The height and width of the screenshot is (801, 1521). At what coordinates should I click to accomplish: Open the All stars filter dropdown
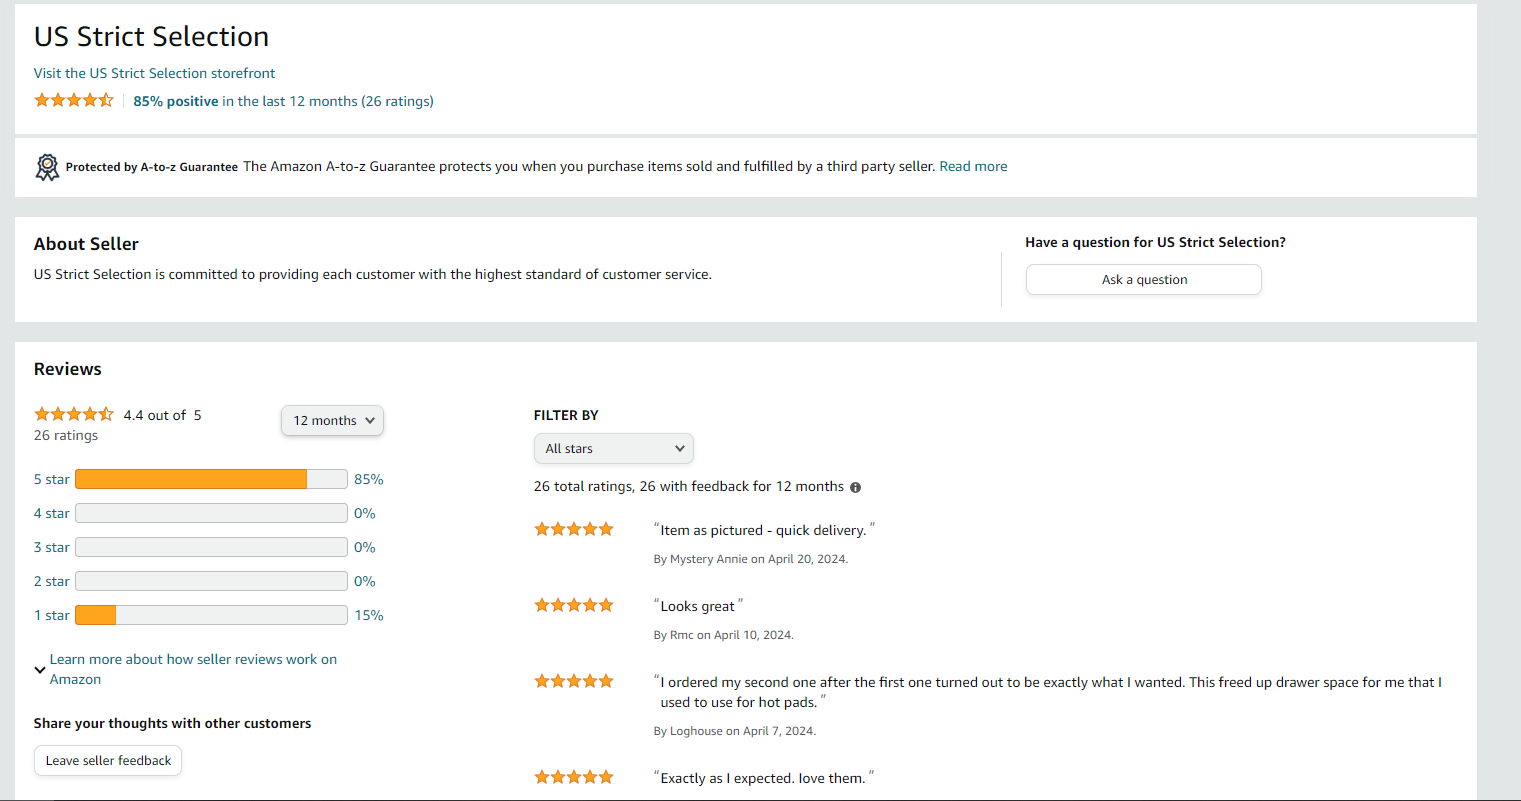[x=613, y=449]
